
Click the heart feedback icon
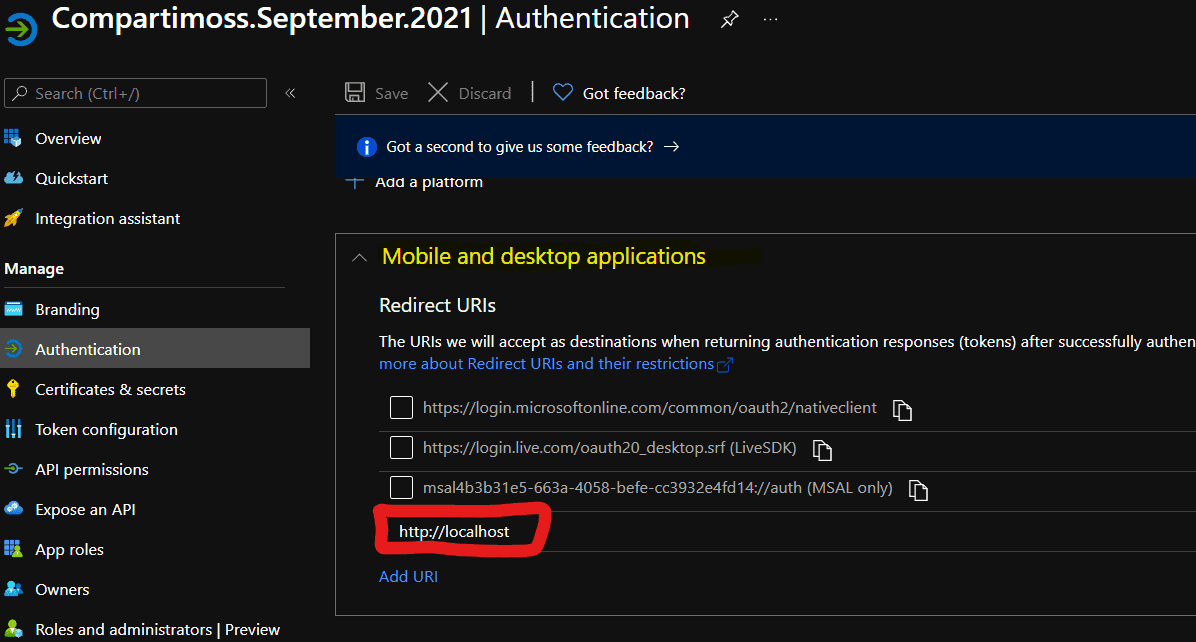(x=563, y=93)
